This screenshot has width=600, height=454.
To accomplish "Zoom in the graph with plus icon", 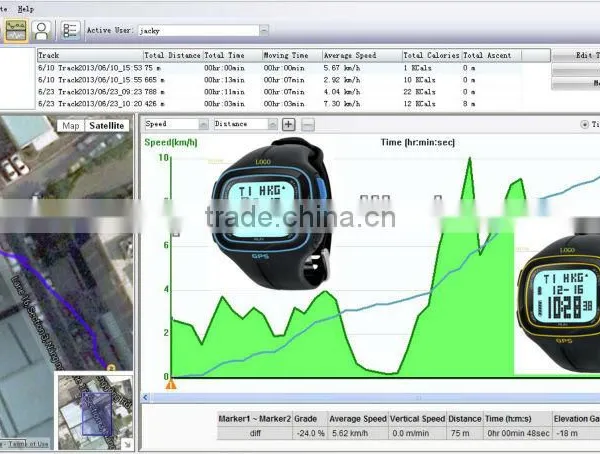I will click(x=289, y=124).
